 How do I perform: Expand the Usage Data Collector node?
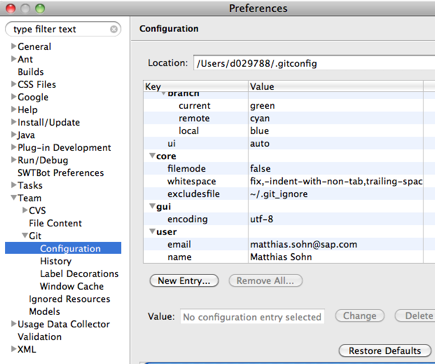tap(14, 324)
